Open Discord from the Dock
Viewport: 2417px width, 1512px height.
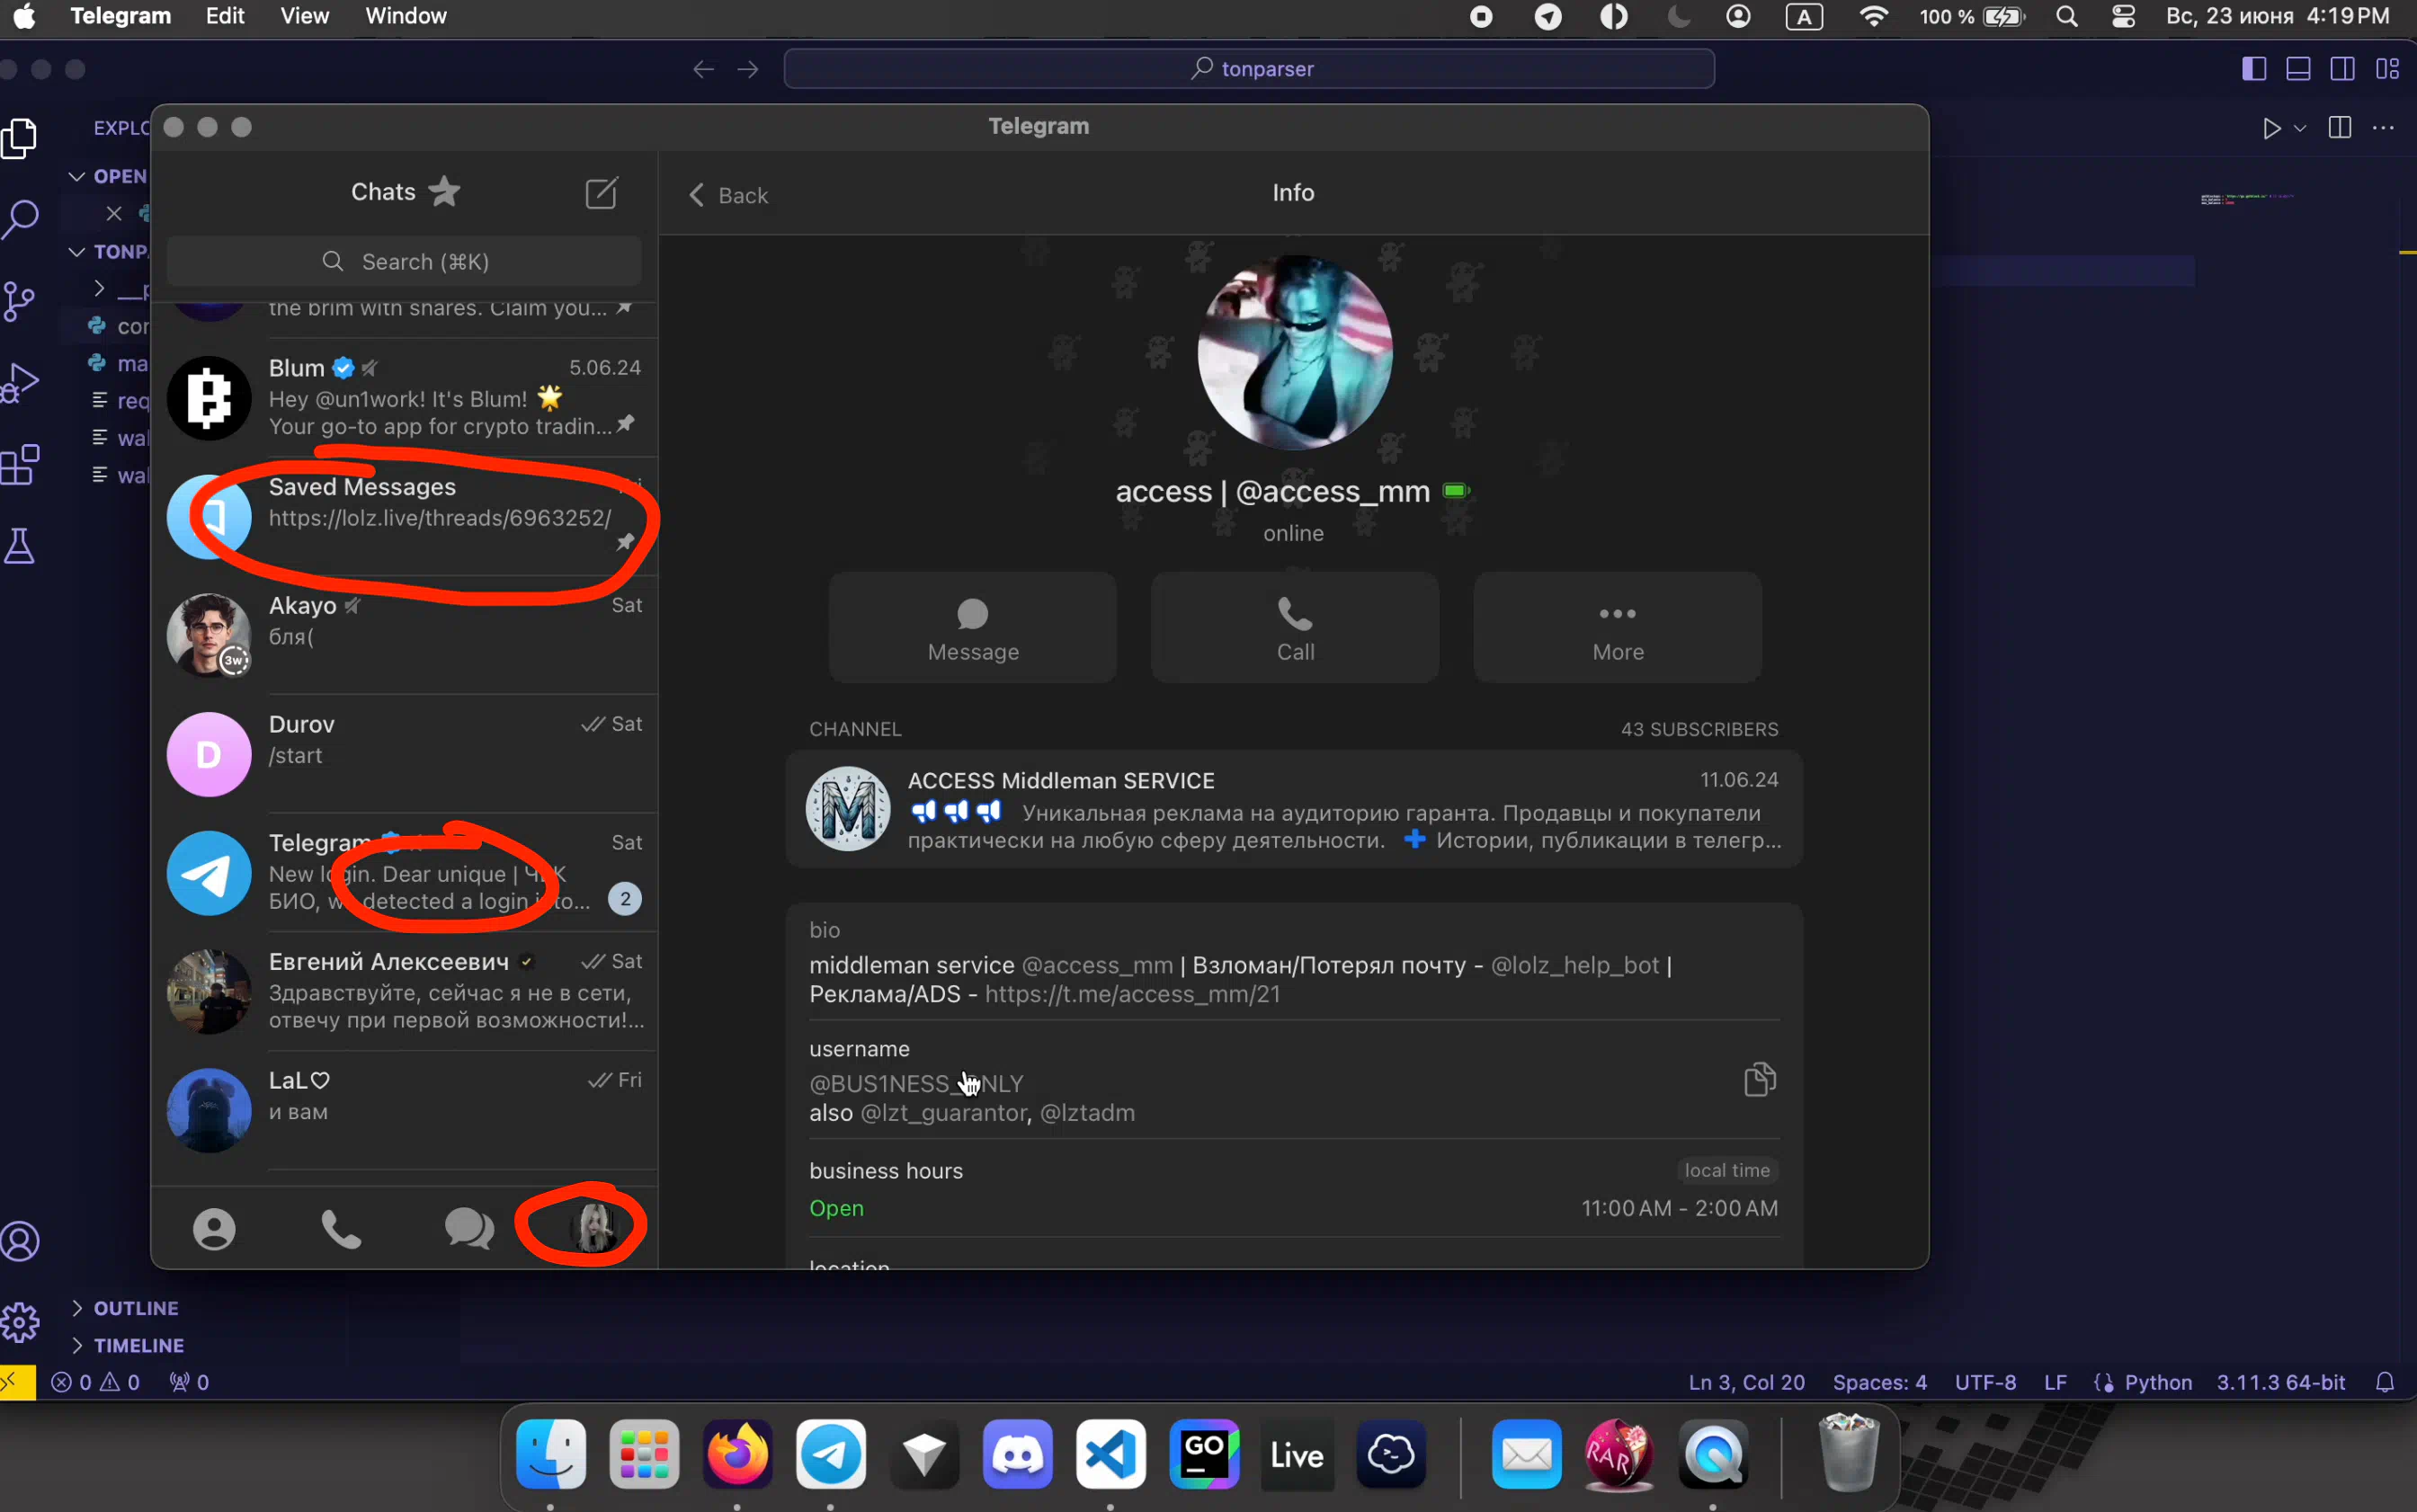[1018, 1453]
